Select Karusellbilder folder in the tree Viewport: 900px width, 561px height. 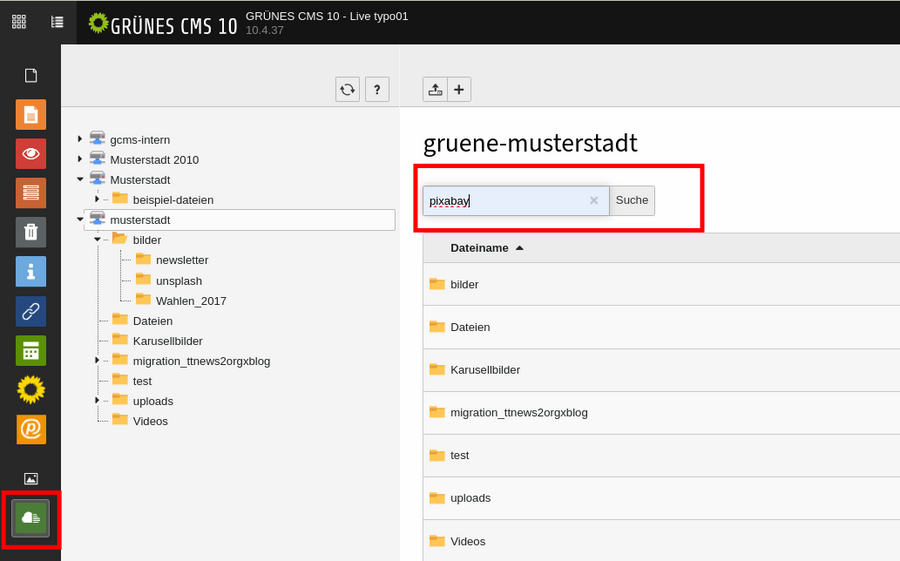click(168, 341)
